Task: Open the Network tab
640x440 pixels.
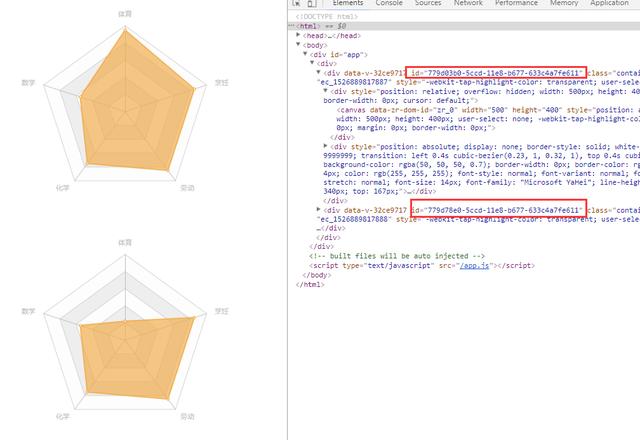Action: tap(468, 3)
